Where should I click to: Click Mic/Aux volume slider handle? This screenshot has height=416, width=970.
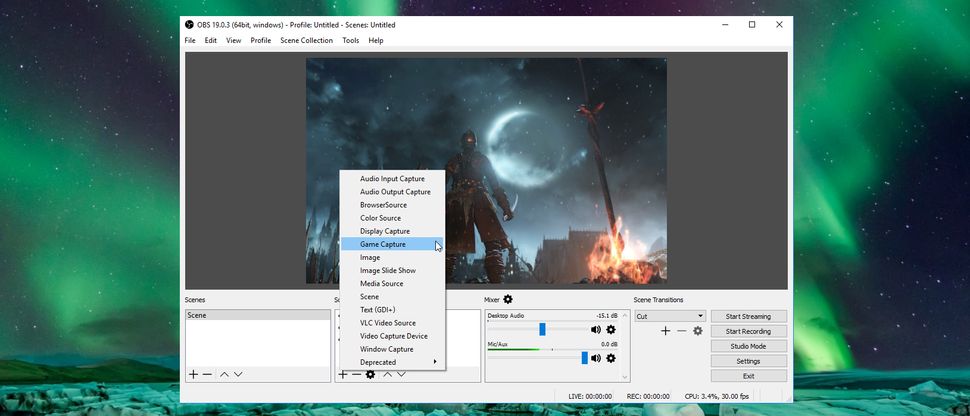click(x=585, y=358)
